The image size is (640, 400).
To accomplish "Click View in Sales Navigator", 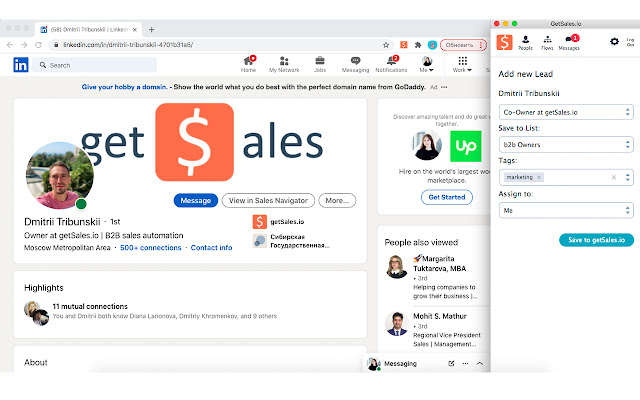I will (268, 200).
